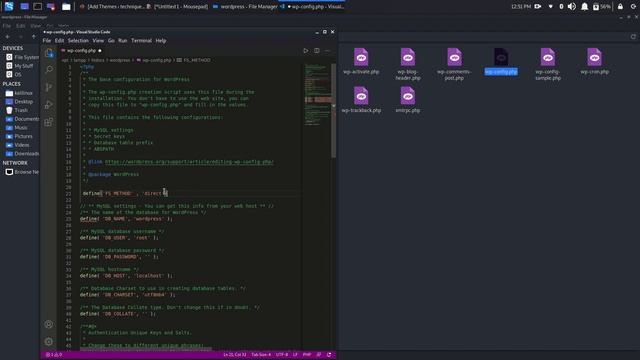Change UTF-8 encoding in status bar
Viewport: 640px width, 360px height.
(282, 355)
